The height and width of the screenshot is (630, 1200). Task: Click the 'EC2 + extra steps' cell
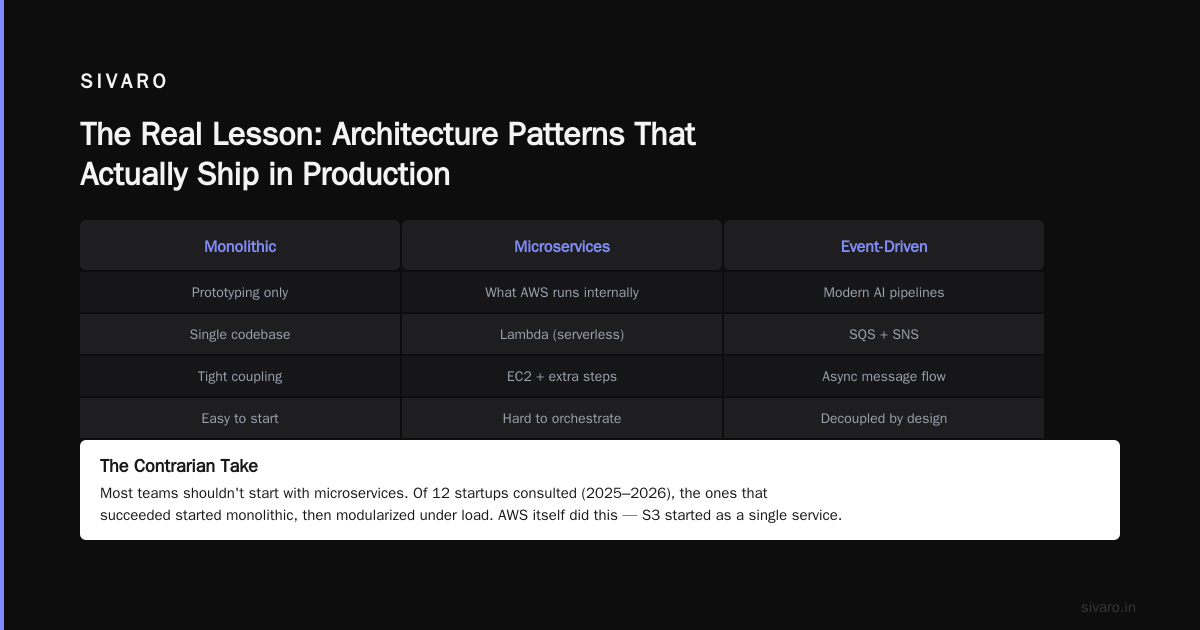pos(562,376)
